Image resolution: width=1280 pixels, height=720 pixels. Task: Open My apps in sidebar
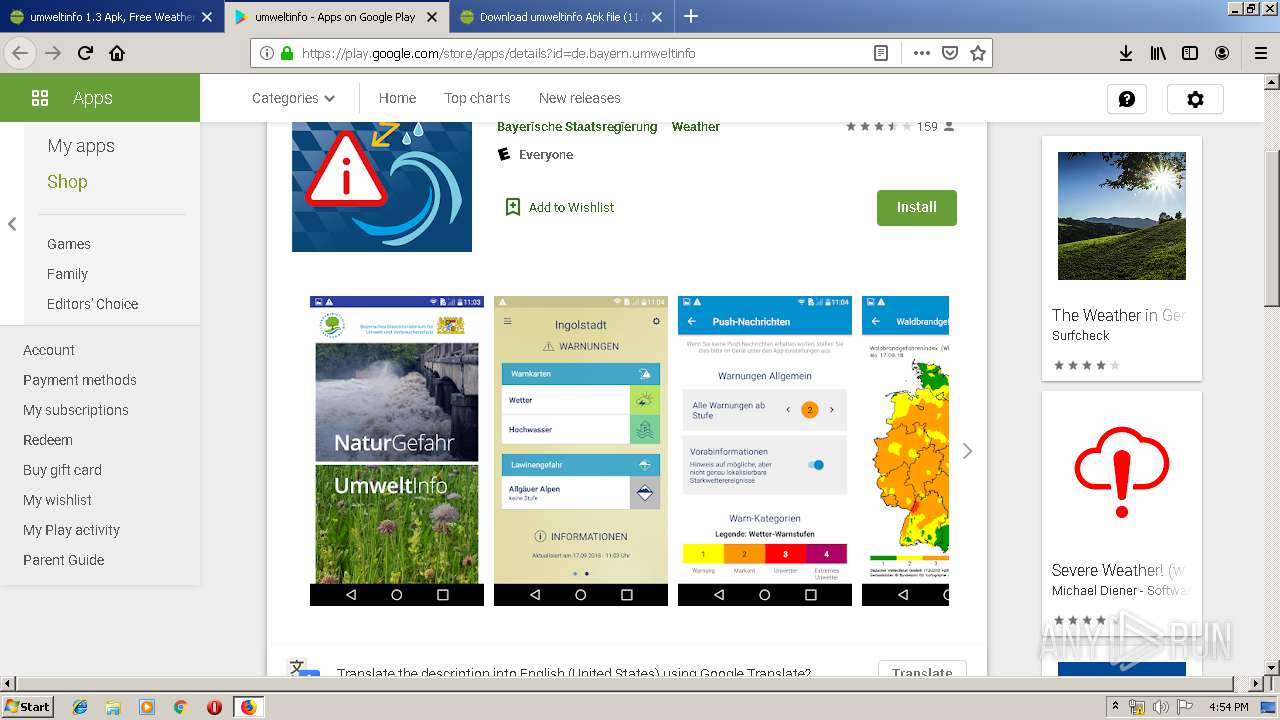coord(81,146)
